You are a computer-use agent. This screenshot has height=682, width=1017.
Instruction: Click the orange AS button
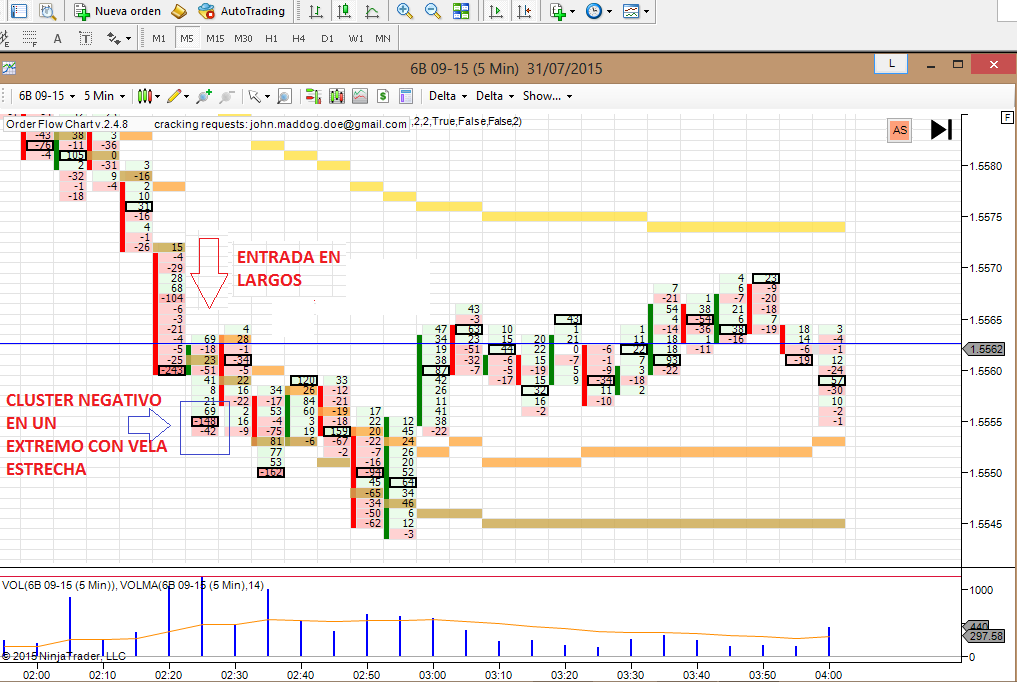900,130
